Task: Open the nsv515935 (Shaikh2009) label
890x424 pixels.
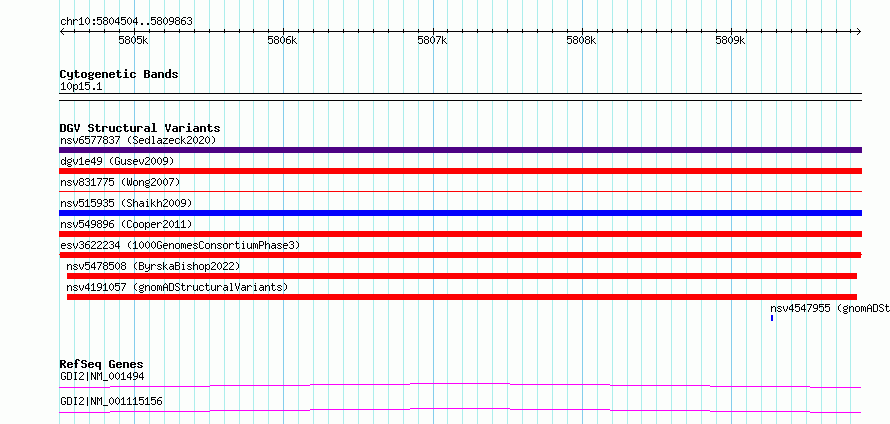Action: [126, 203]
